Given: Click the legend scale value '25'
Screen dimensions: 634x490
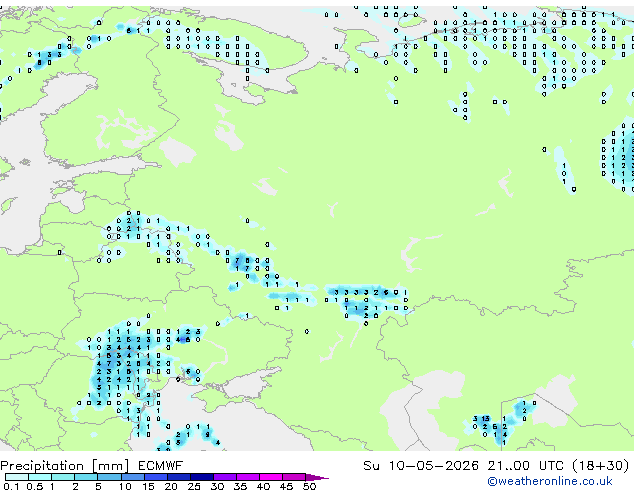Looking at the screenshot, I should [194, 486].
